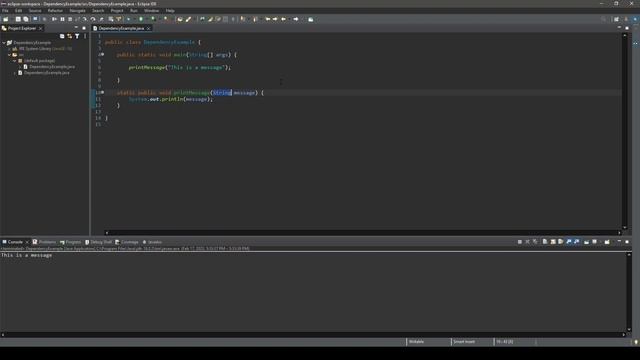Image resolution: width=640 pixels, height=360 pixels.
Task: Open the Run menu
Action: (x=134, y=11)
